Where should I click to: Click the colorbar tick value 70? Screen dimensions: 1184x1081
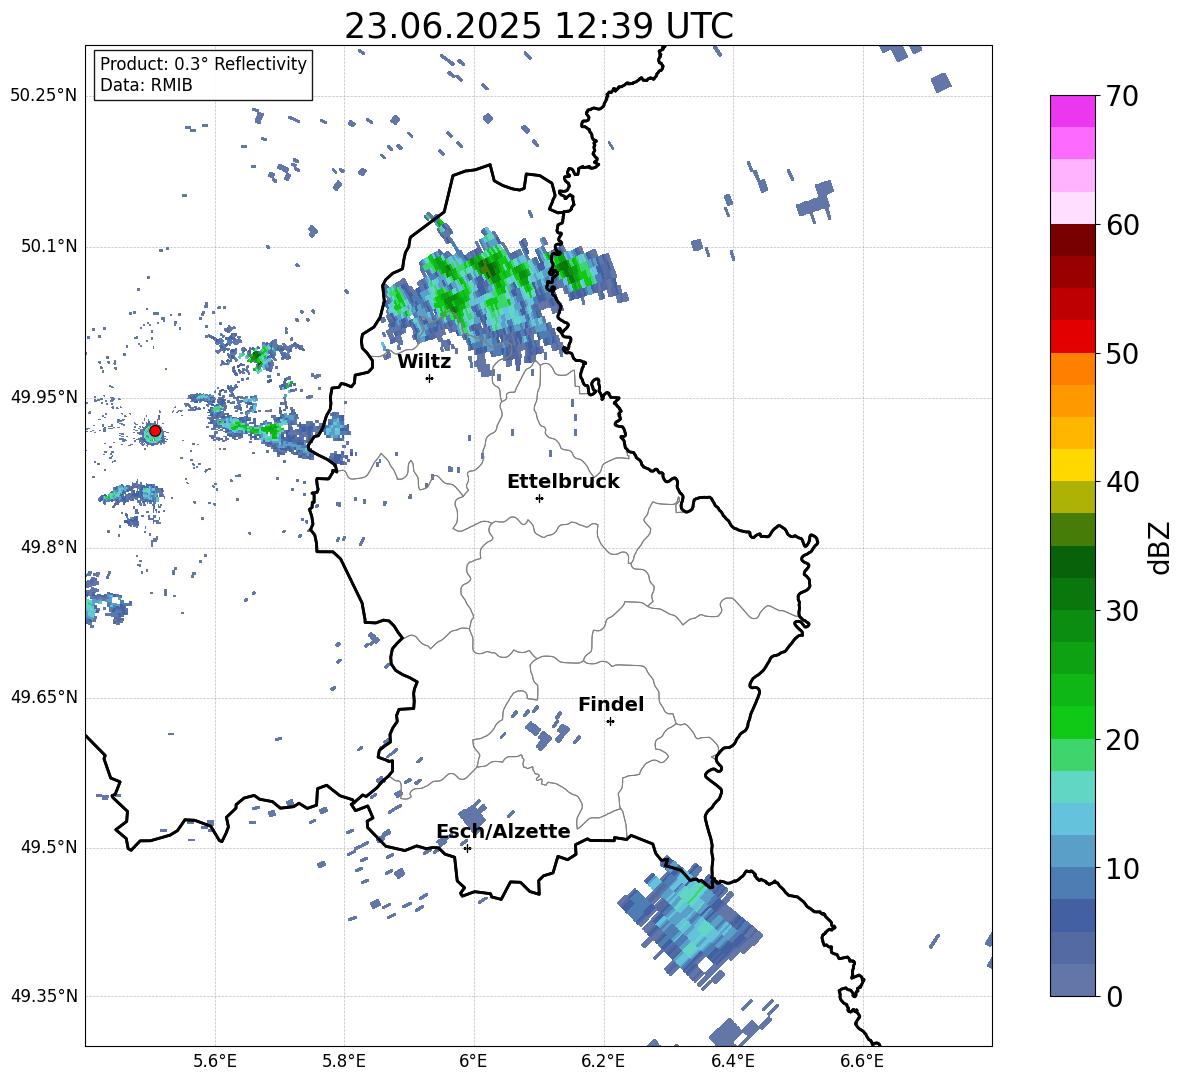pyautogui.click(x=1122, y=97)
